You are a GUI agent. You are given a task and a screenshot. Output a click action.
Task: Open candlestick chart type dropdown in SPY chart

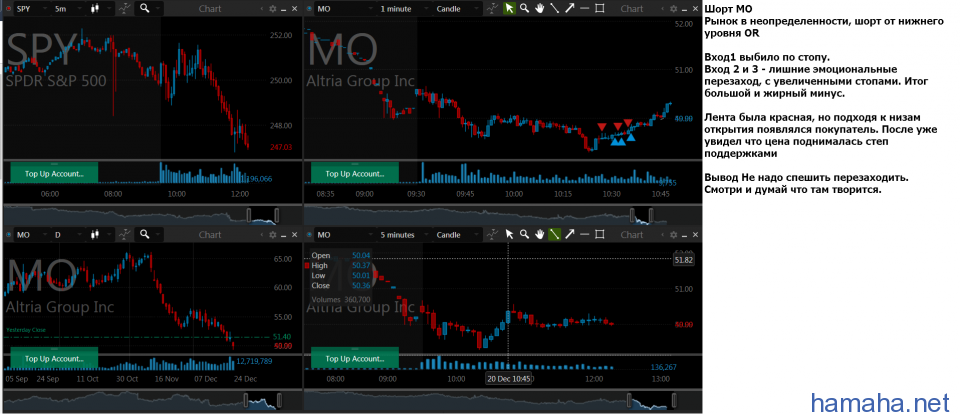[x=99, y=9]
